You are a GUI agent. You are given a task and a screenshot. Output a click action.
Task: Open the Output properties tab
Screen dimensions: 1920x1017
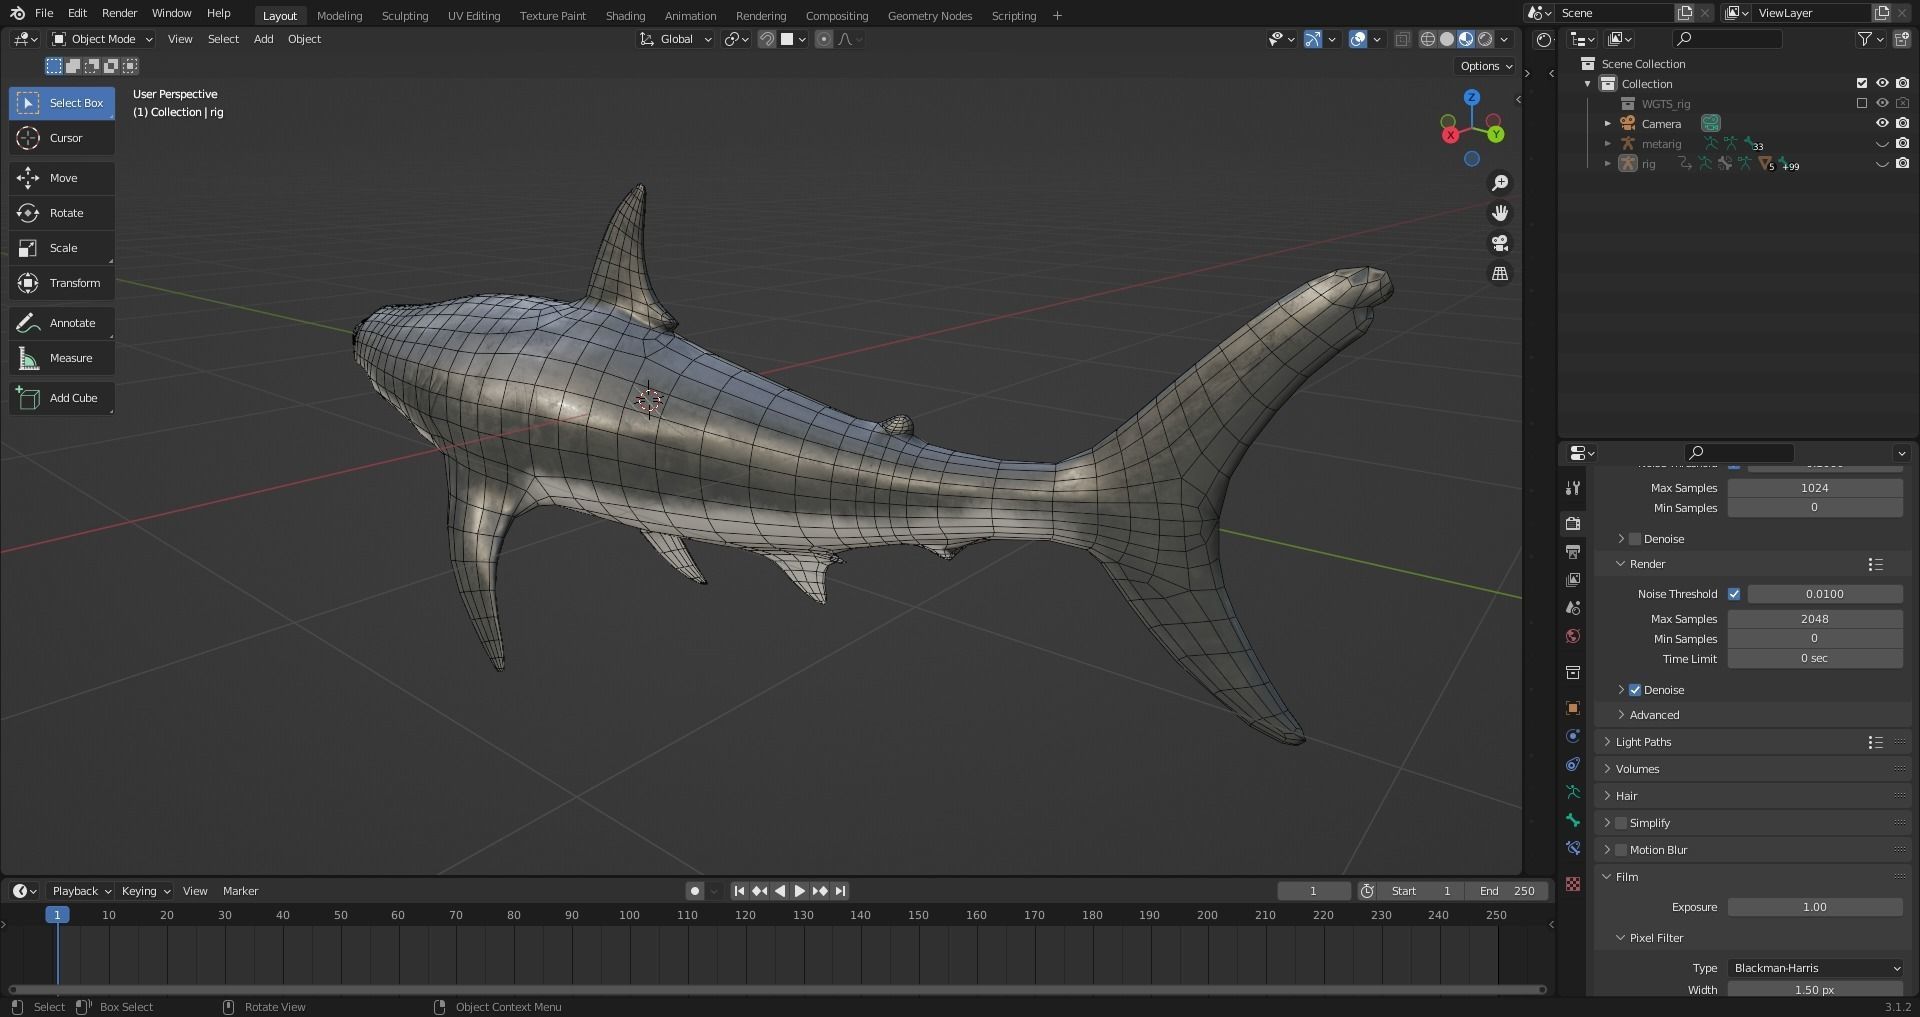(1573, 552)
